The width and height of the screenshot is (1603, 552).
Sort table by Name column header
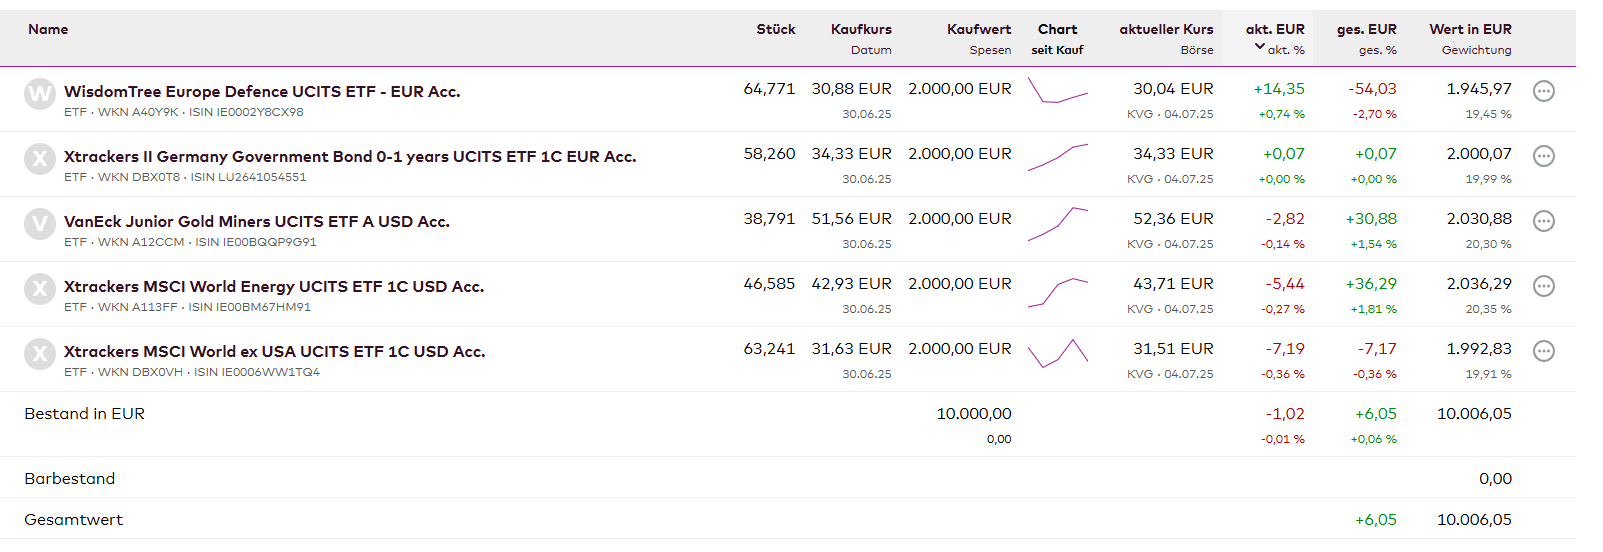click(48, 29)
